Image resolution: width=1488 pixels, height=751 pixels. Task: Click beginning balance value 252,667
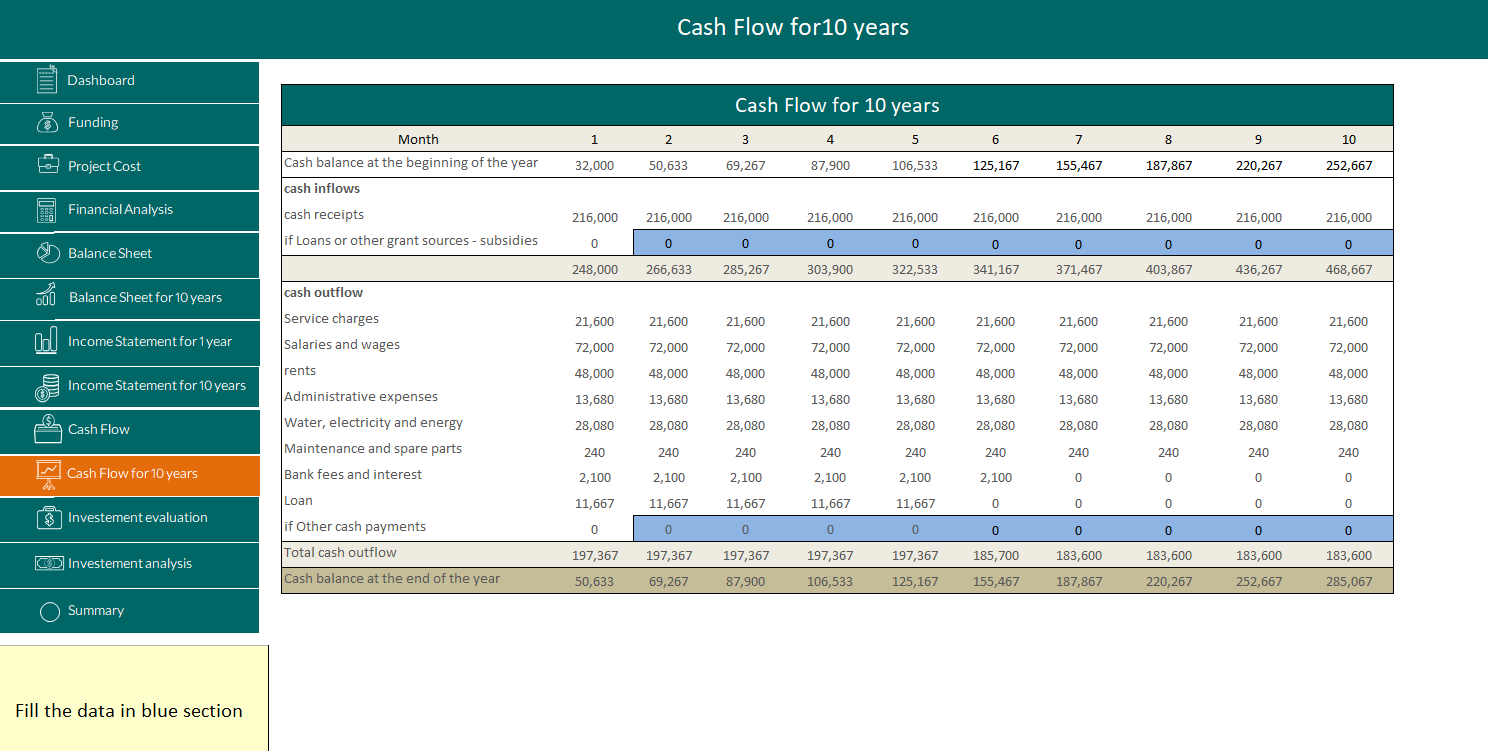click(1348, 166)
